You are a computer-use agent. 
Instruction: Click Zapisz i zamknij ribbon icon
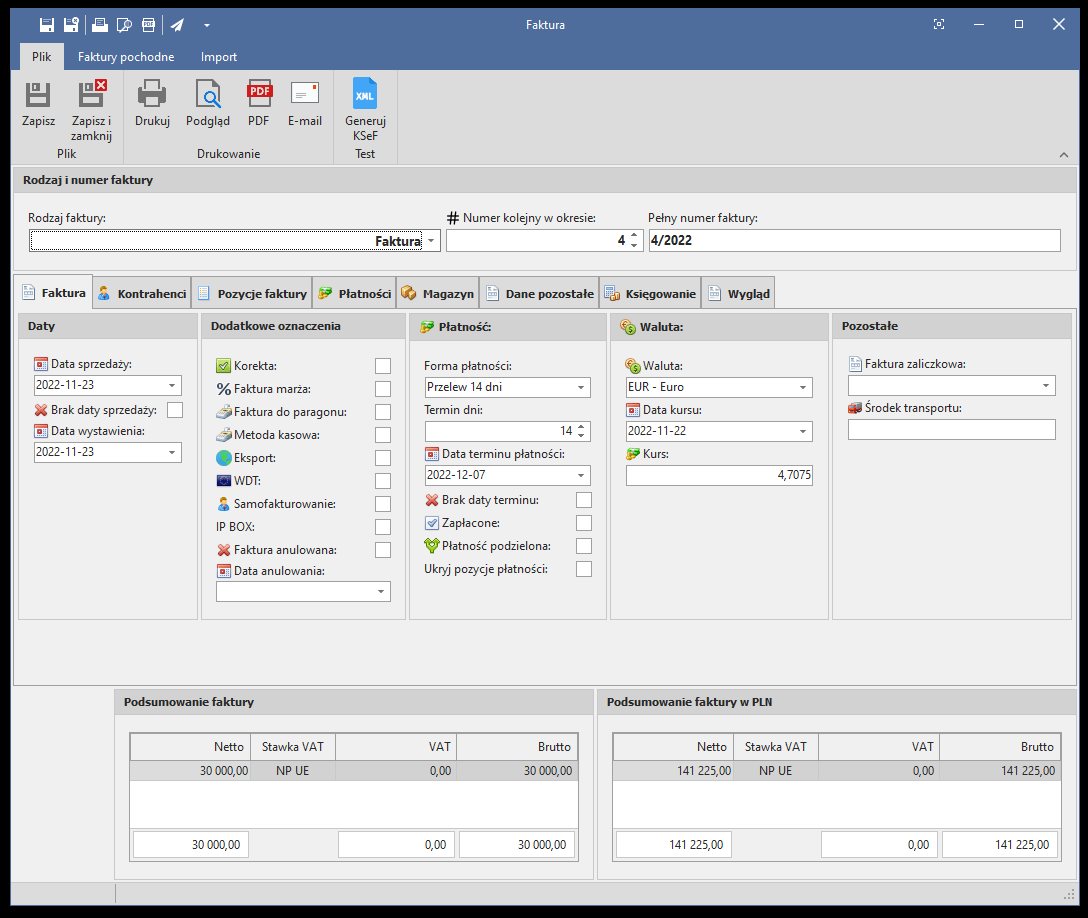91,96
